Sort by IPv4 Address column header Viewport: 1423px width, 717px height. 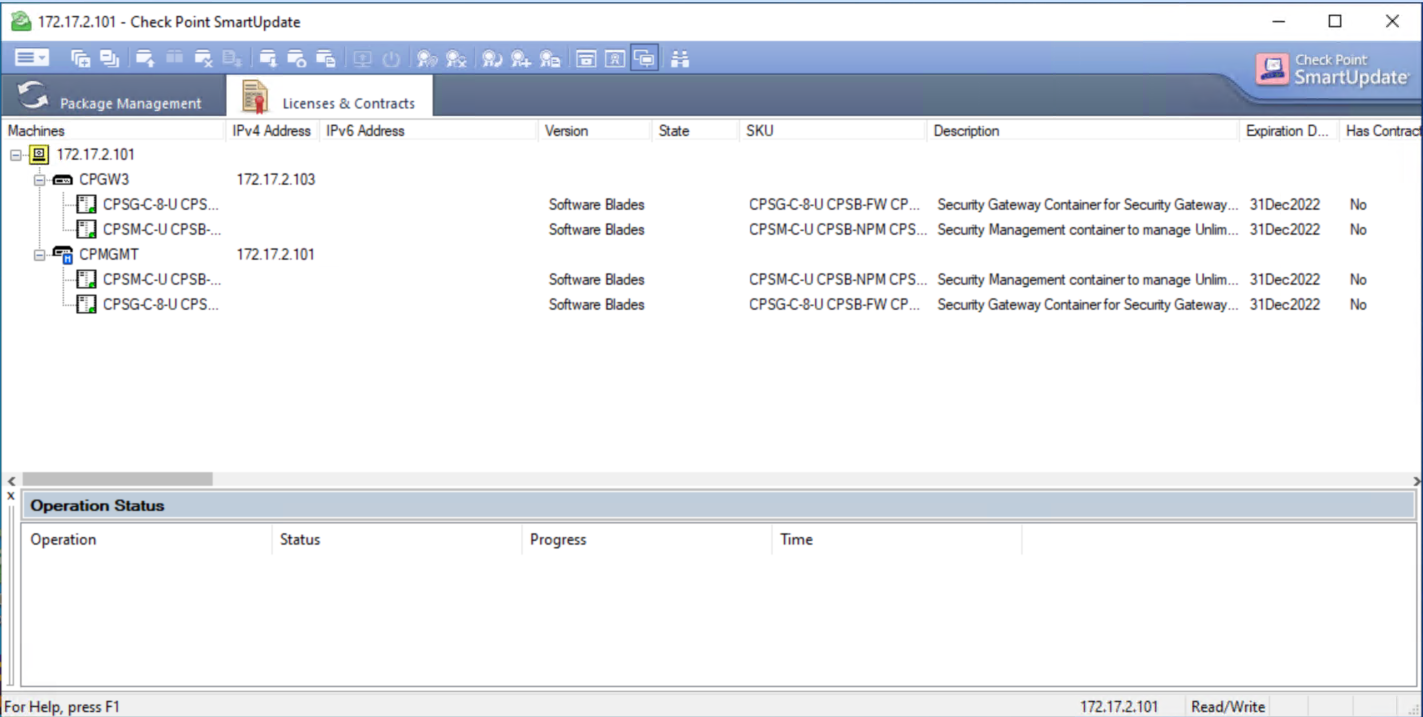[272, 131]
